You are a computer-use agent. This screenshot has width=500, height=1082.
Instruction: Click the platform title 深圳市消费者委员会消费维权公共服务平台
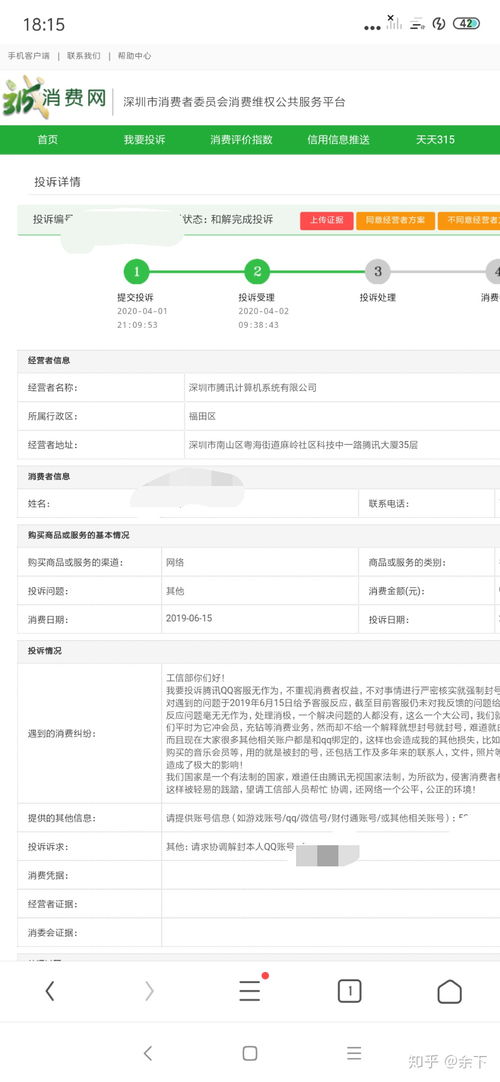point(234,102)
